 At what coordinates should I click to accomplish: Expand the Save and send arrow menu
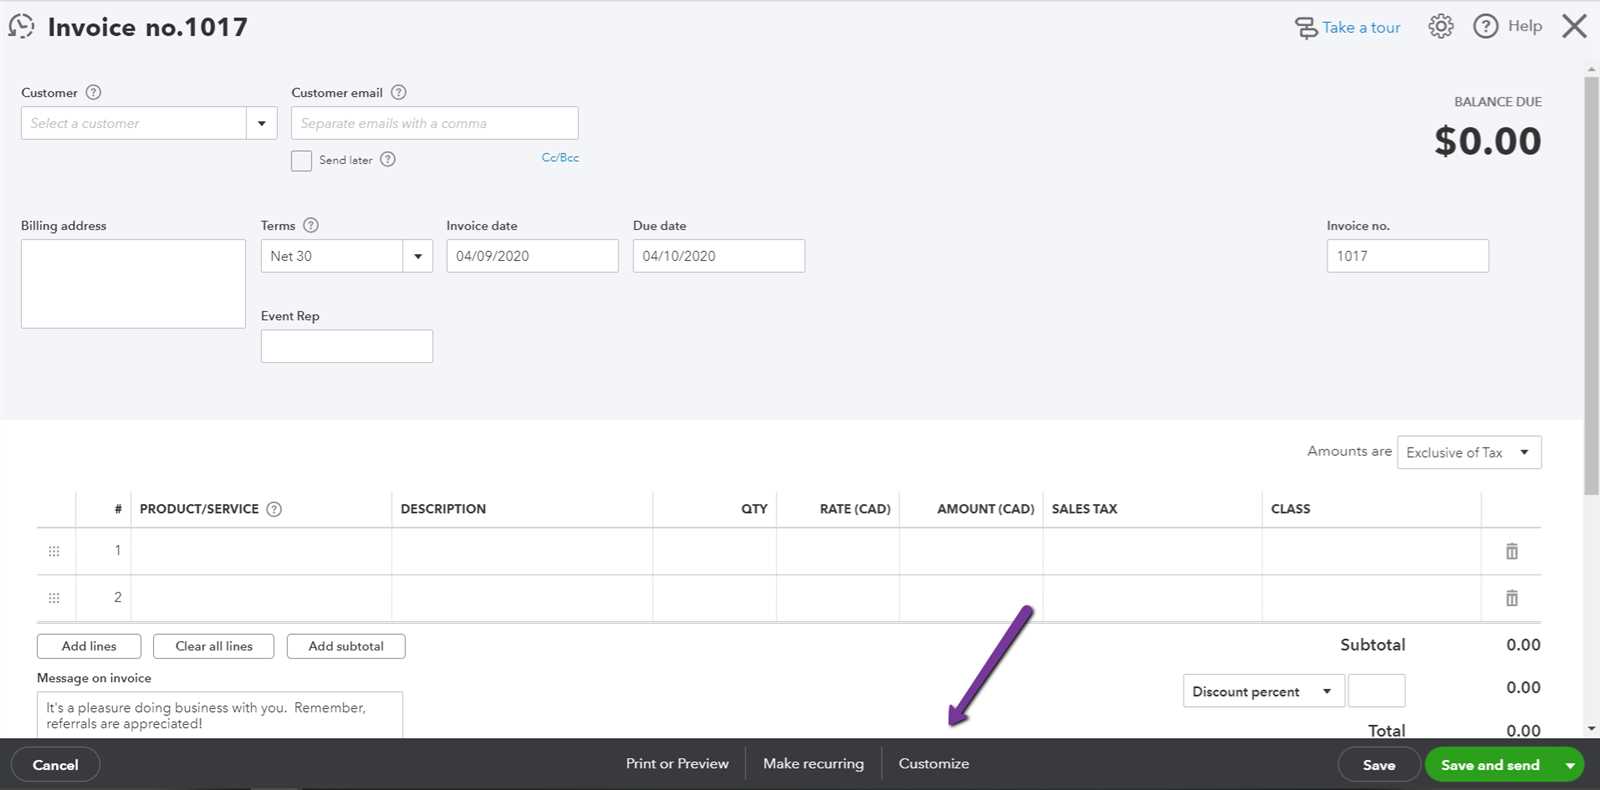pos(1570,765)
